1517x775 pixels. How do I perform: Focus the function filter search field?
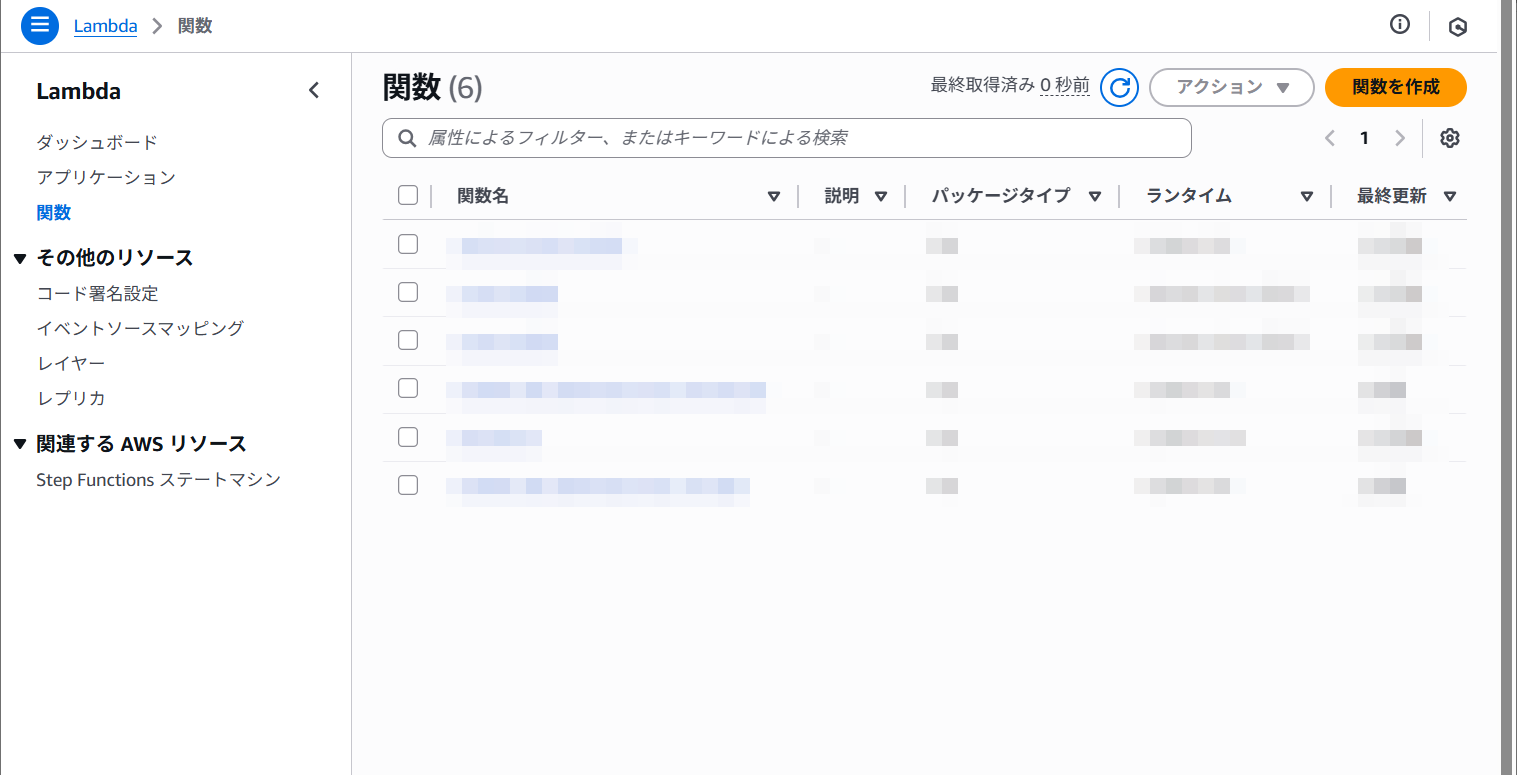pos(786,138)
